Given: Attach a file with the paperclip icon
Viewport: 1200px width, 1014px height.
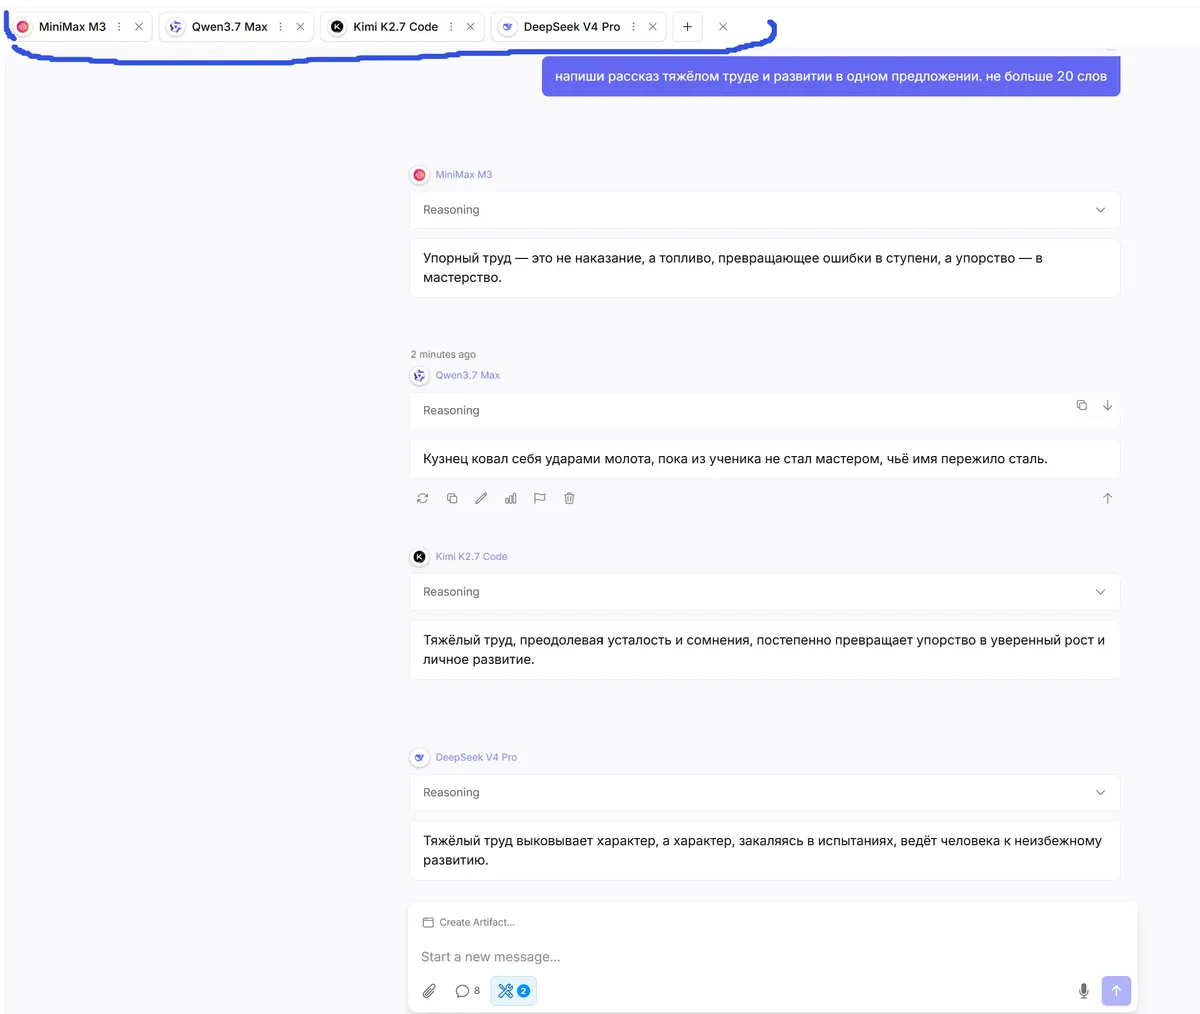Looking at the screenshot, I should [429, 991].
